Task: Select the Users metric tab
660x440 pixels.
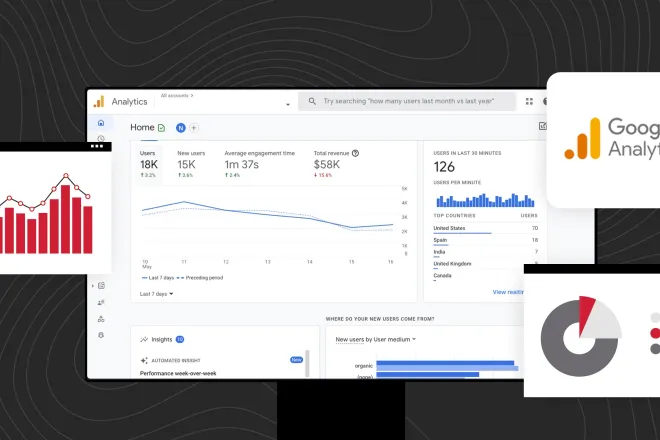Action: (149, 164)
